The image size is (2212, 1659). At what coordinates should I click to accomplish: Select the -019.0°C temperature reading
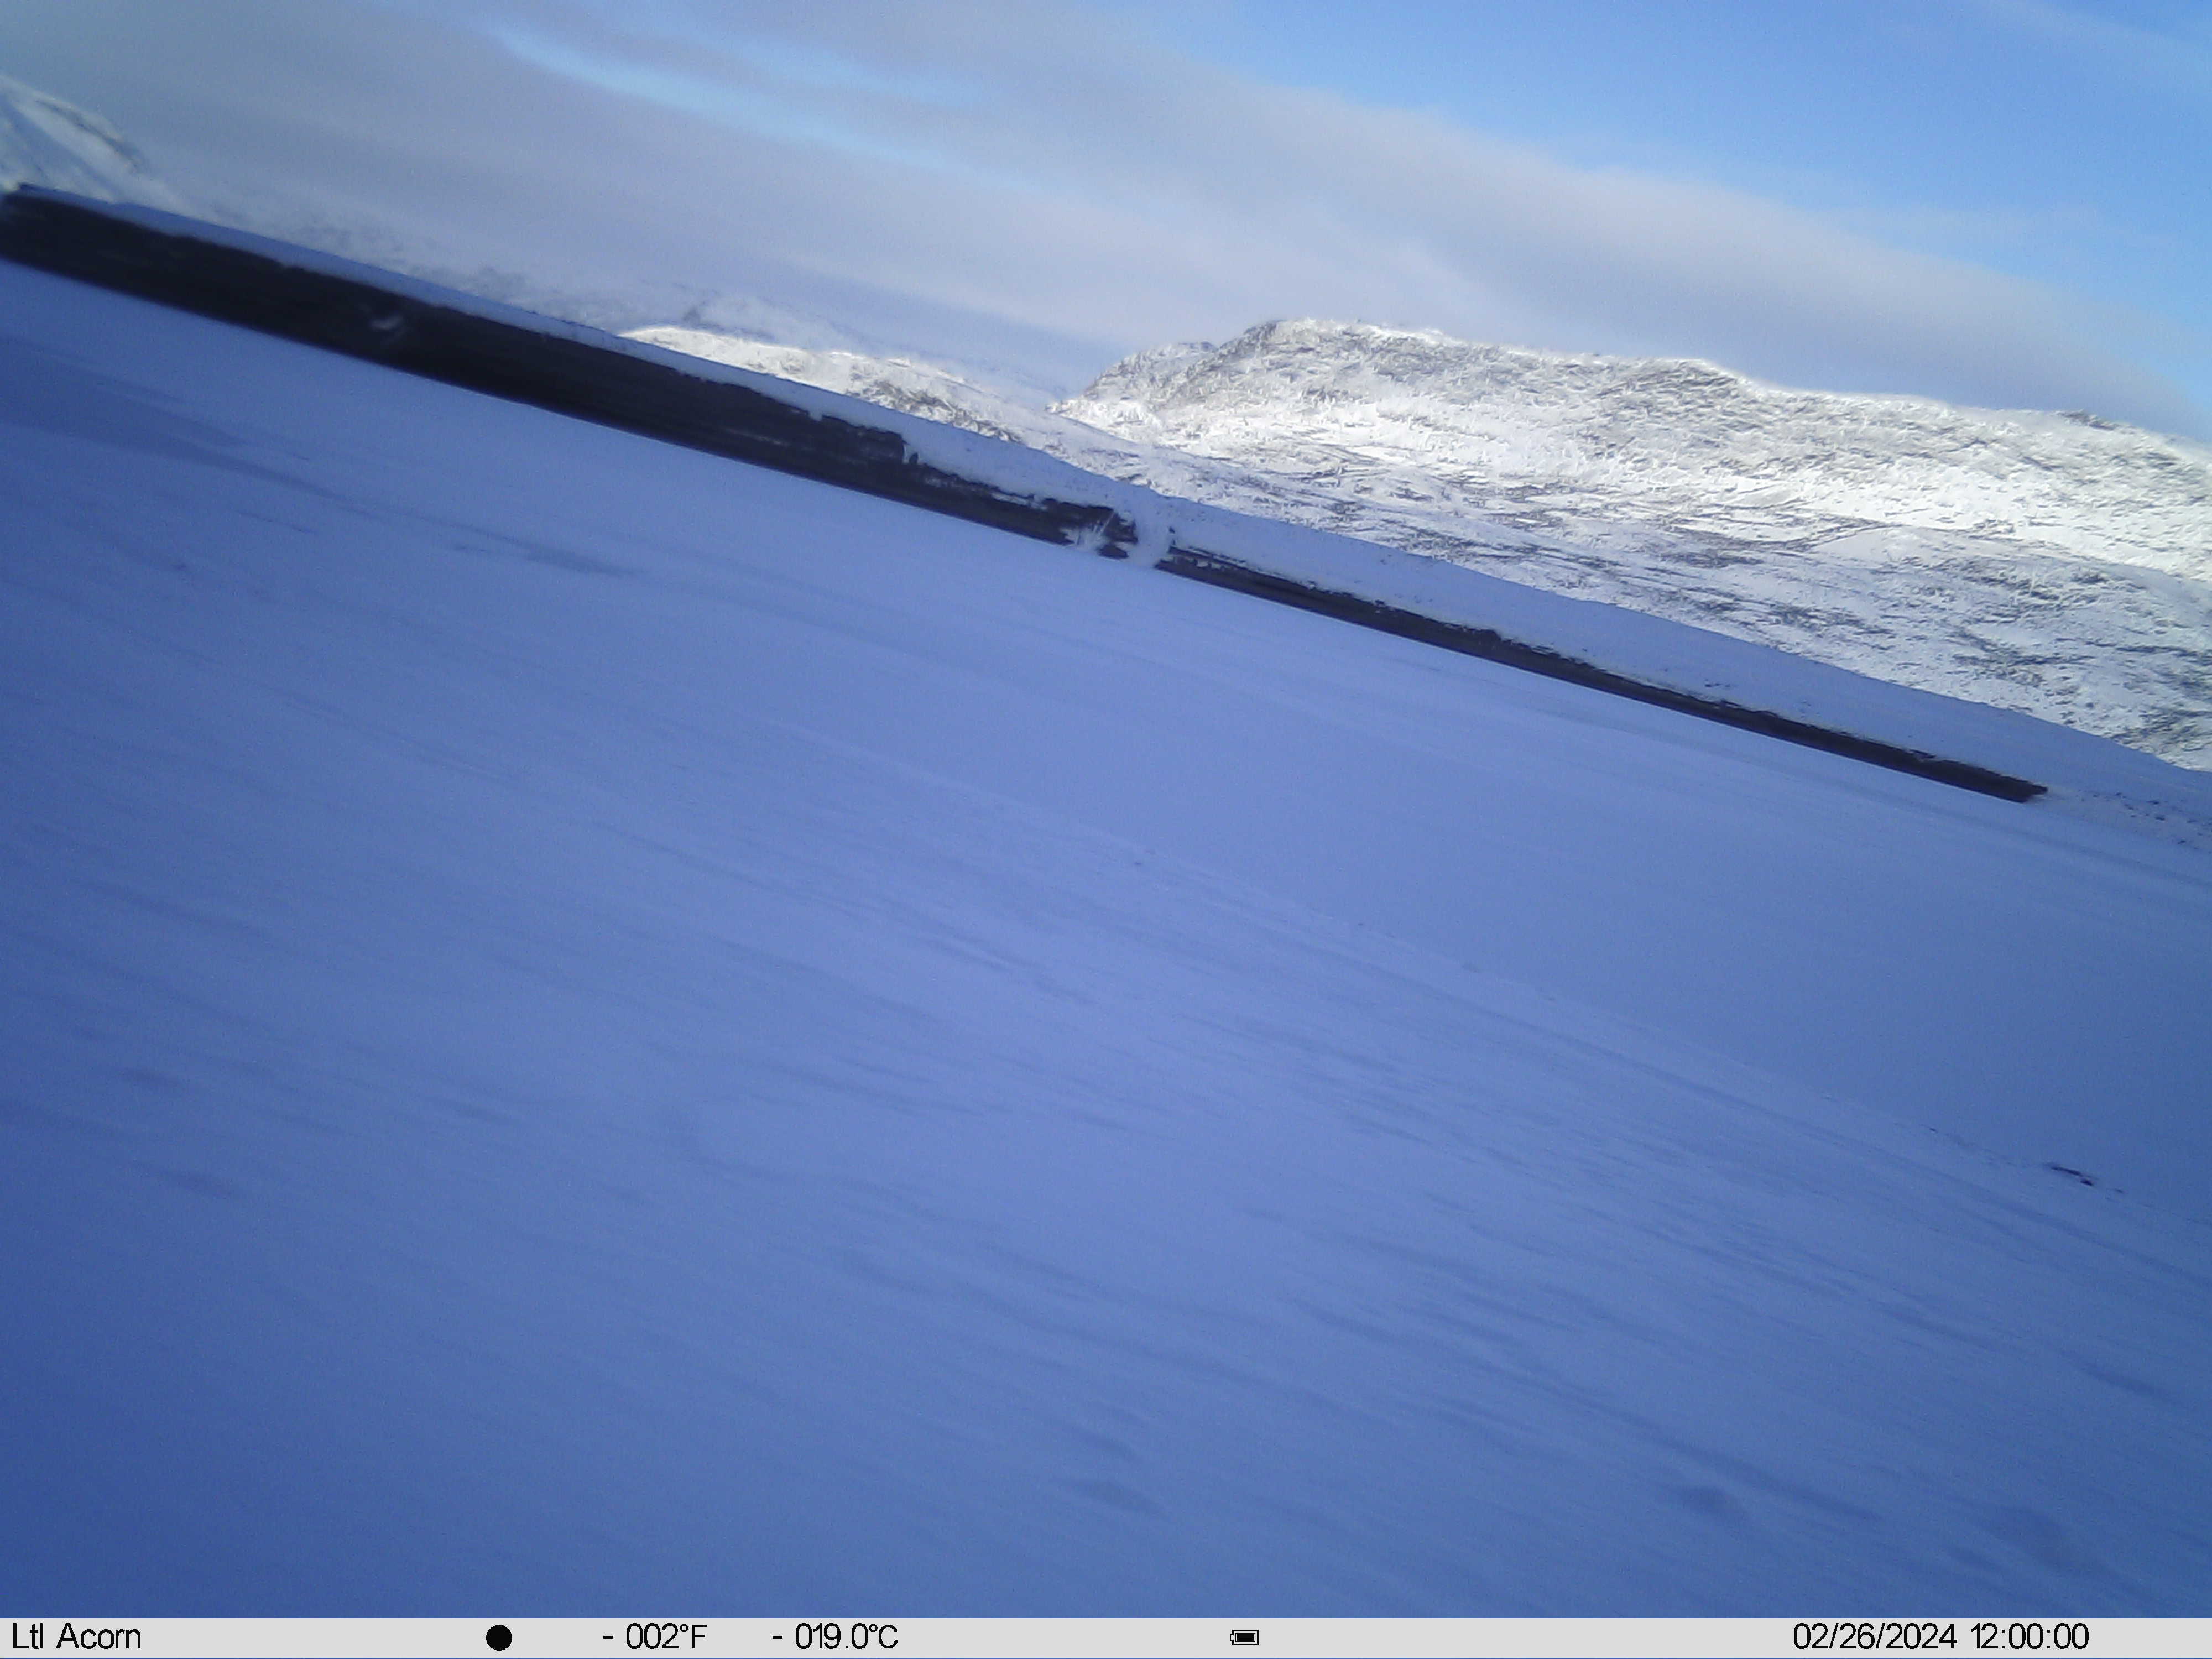coord(835,1637)
